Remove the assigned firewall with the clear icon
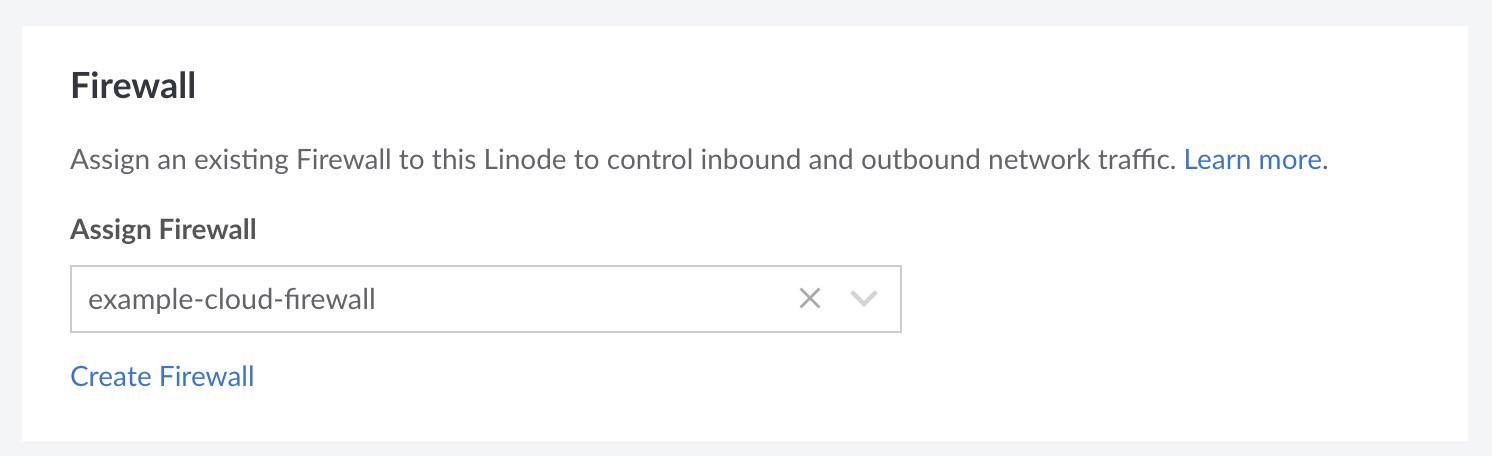 click(x=809, y=298)
